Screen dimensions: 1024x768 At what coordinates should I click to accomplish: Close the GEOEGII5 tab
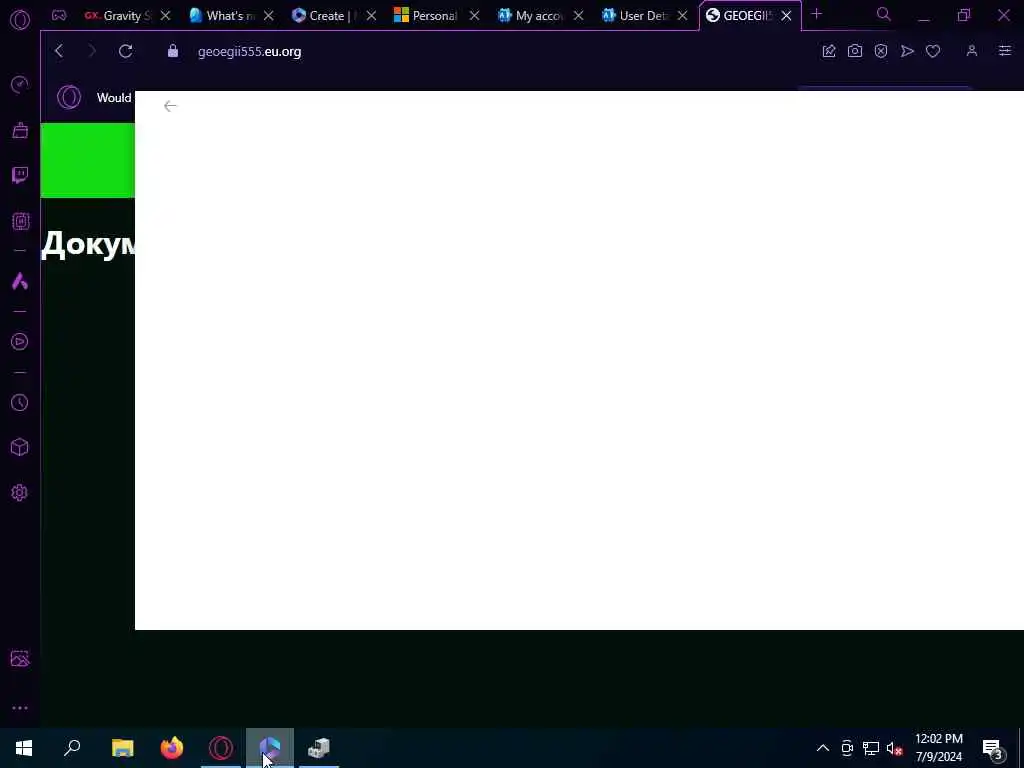click(787, 16)
